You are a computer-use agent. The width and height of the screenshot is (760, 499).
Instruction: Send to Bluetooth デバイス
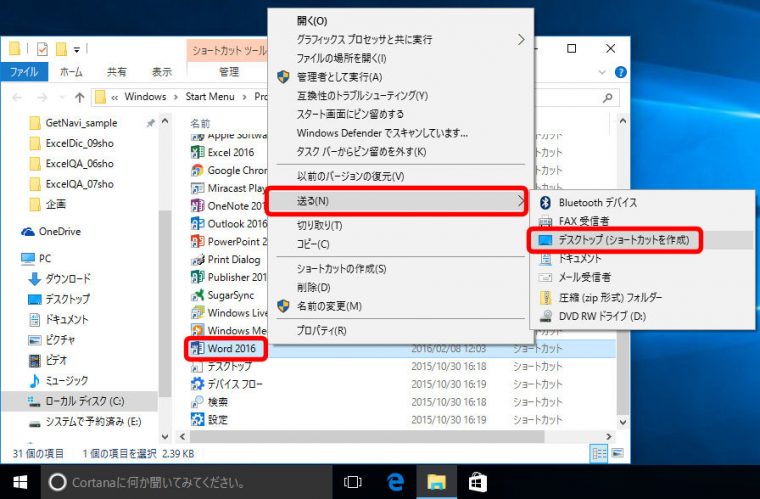pyautogui.click(x=642, y=203)
